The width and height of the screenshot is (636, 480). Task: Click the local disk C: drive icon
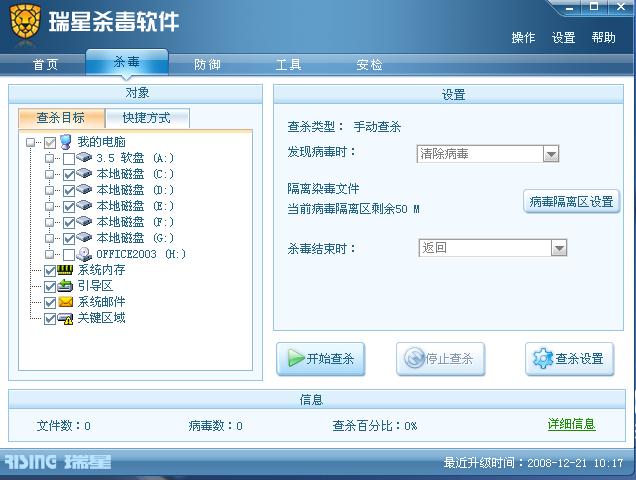(84, 173)
